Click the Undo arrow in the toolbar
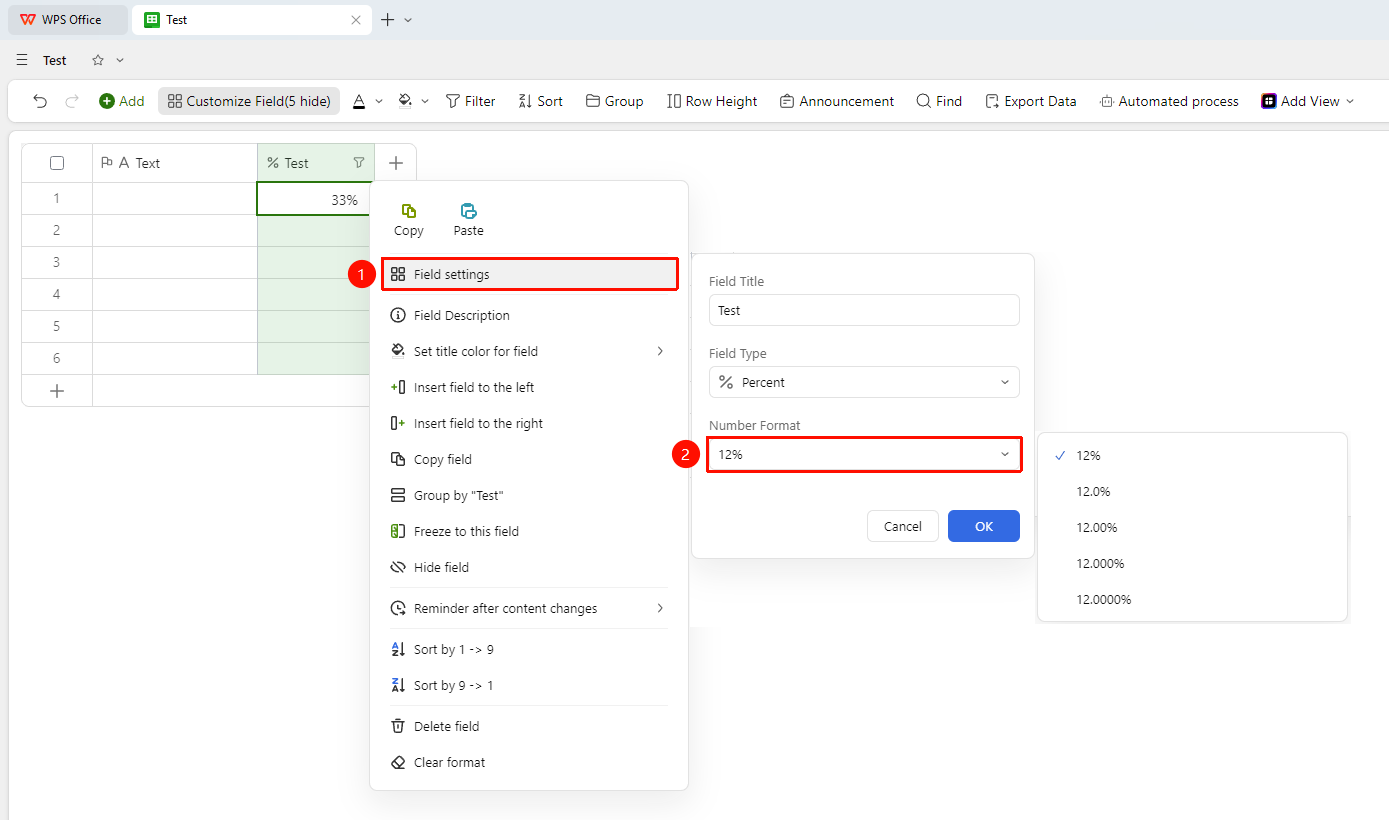 40,101
